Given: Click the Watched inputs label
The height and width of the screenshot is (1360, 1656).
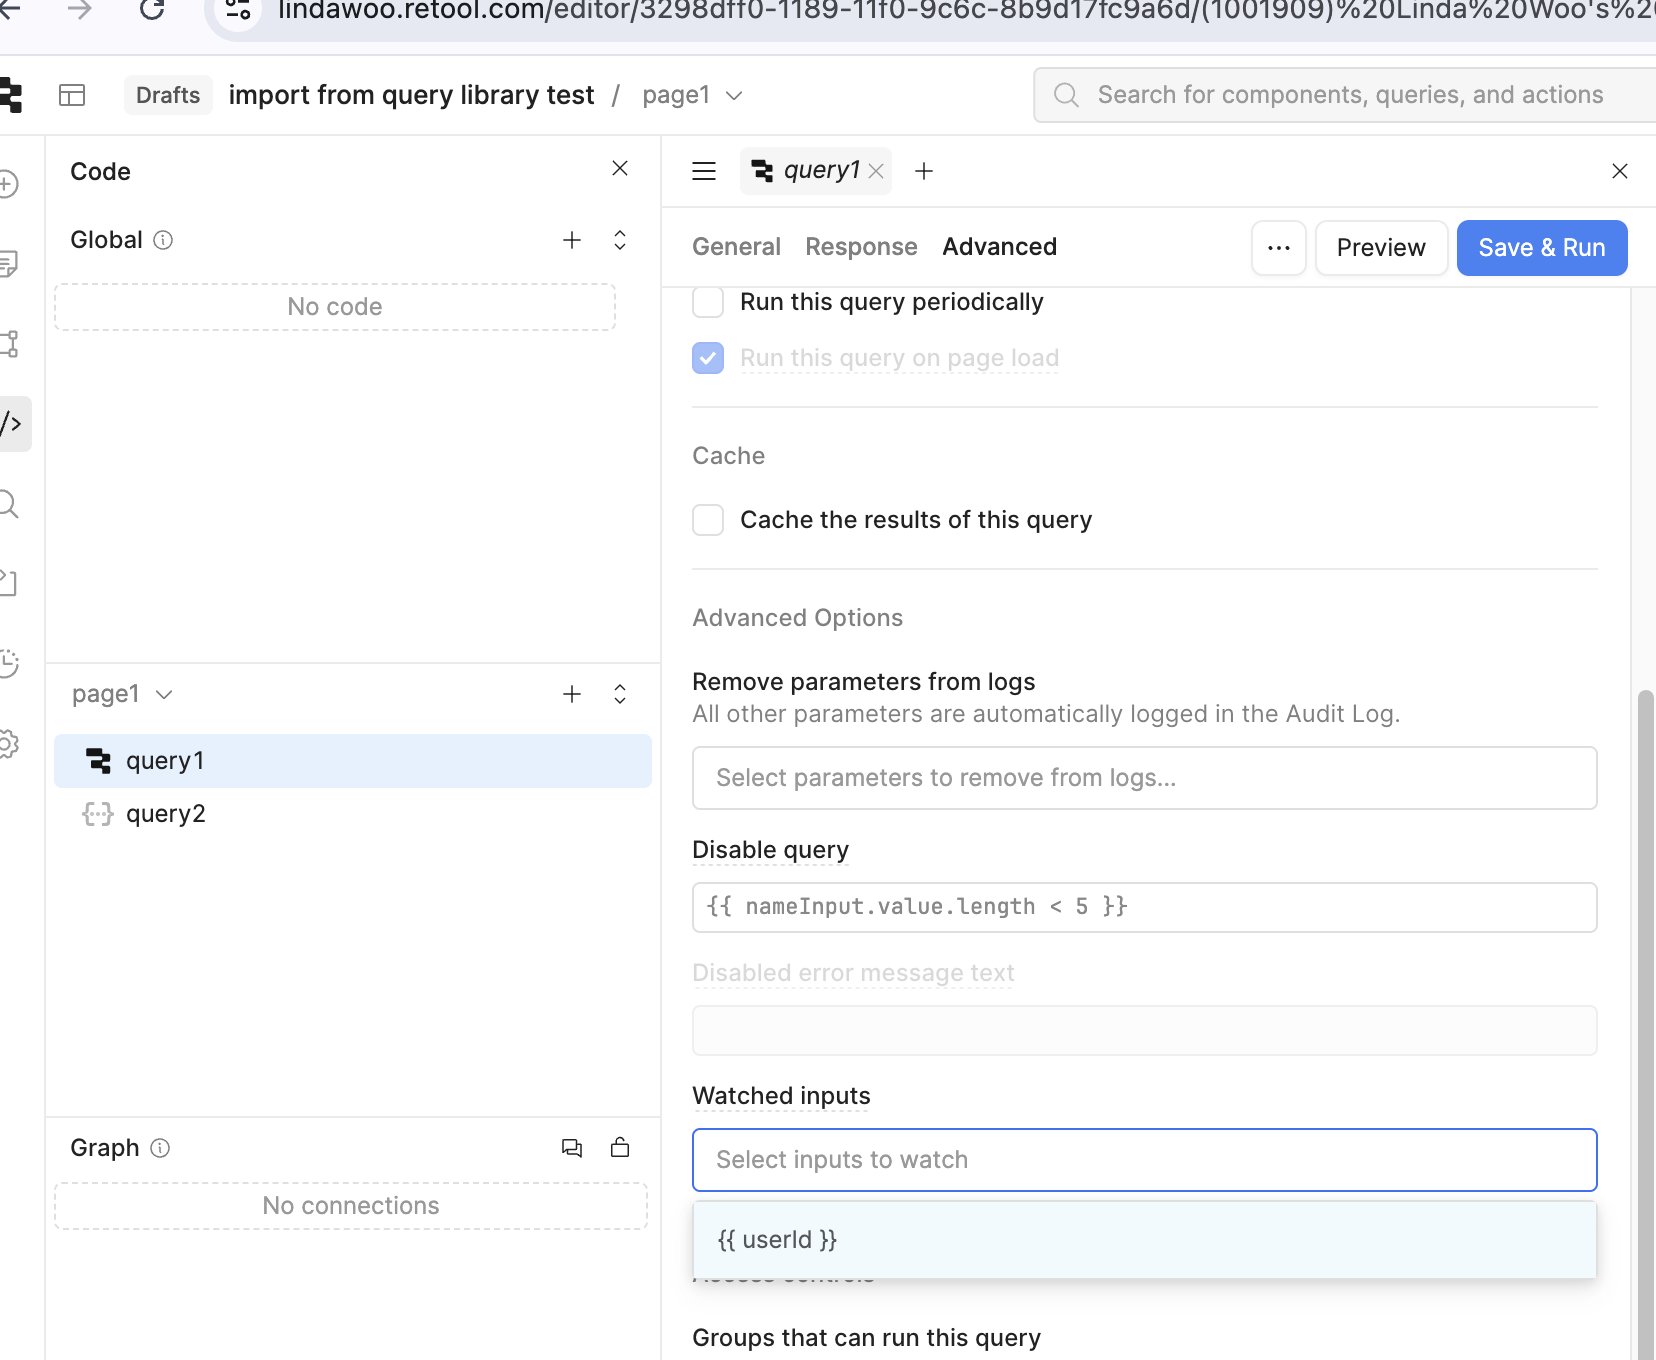Looking at the screenshot, I should (781, 1096).
